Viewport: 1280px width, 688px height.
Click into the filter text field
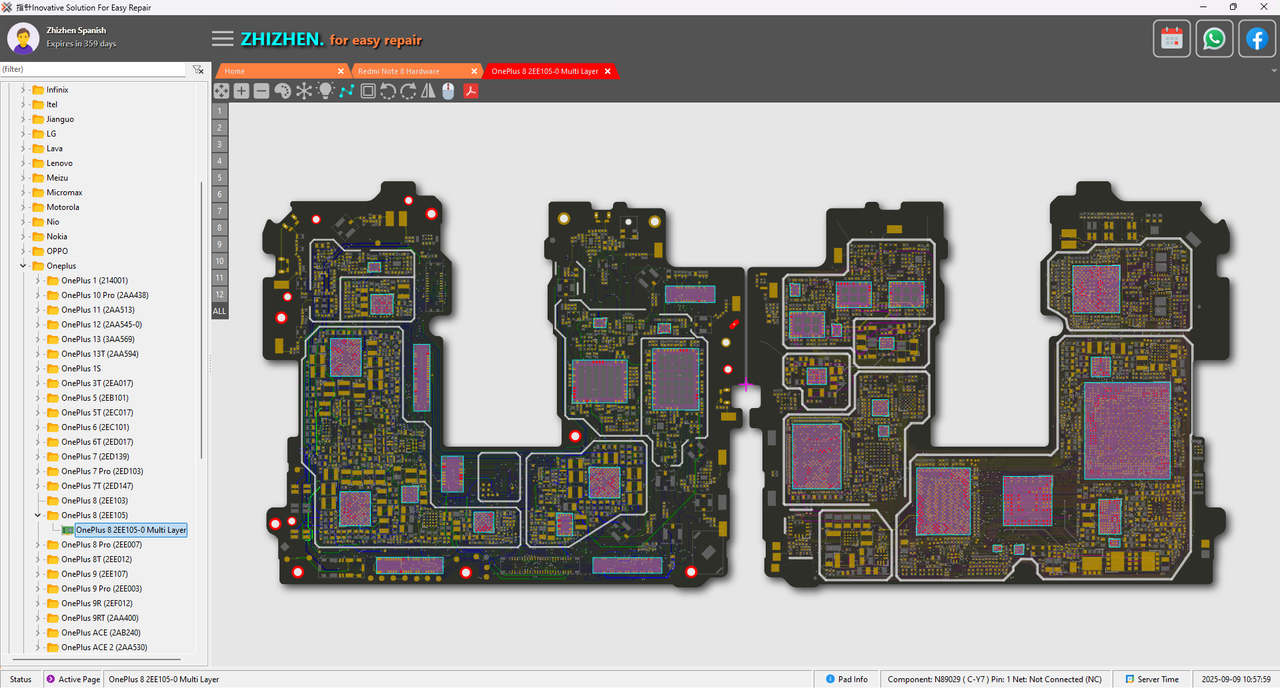click(x=93, y=70)
